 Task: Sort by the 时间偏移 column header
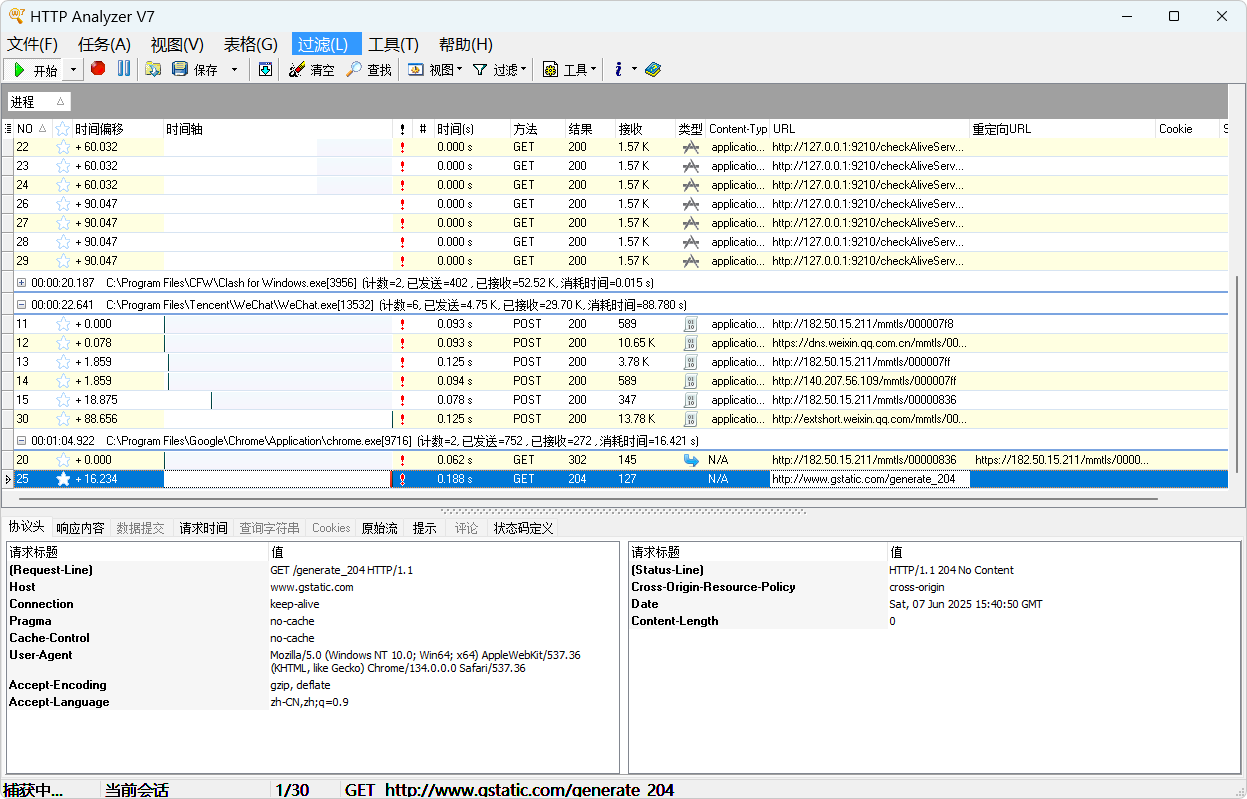(x=117, y=129)
